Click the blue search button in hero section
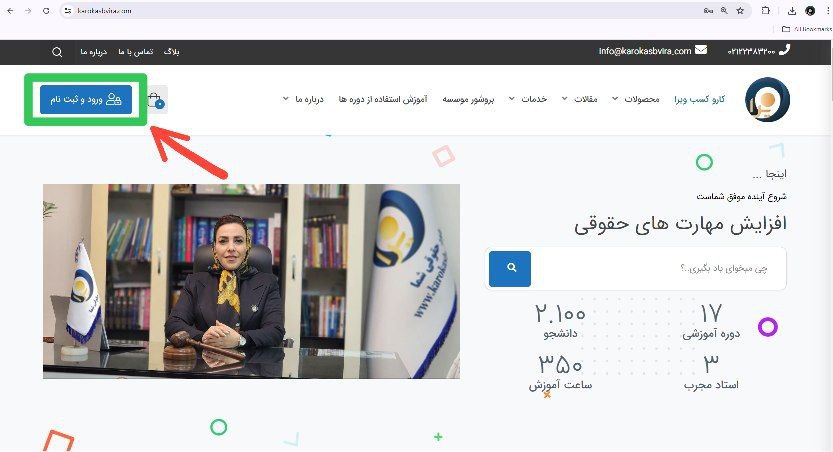 (510, 269)
